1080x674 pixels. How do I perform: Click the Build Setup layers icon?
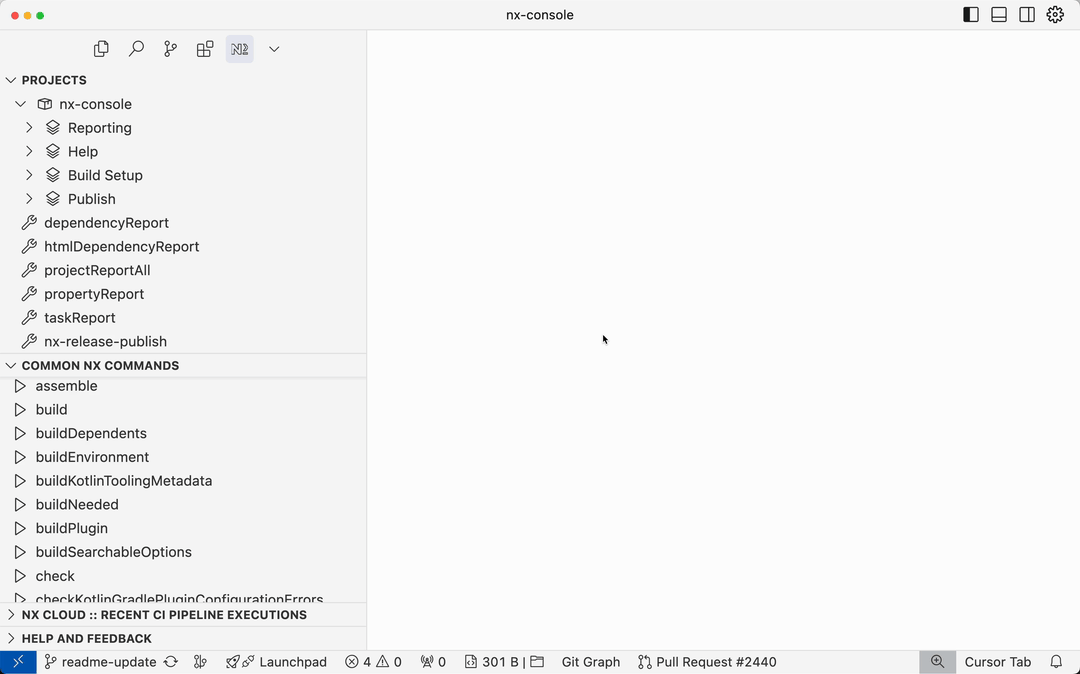point(53,175)
